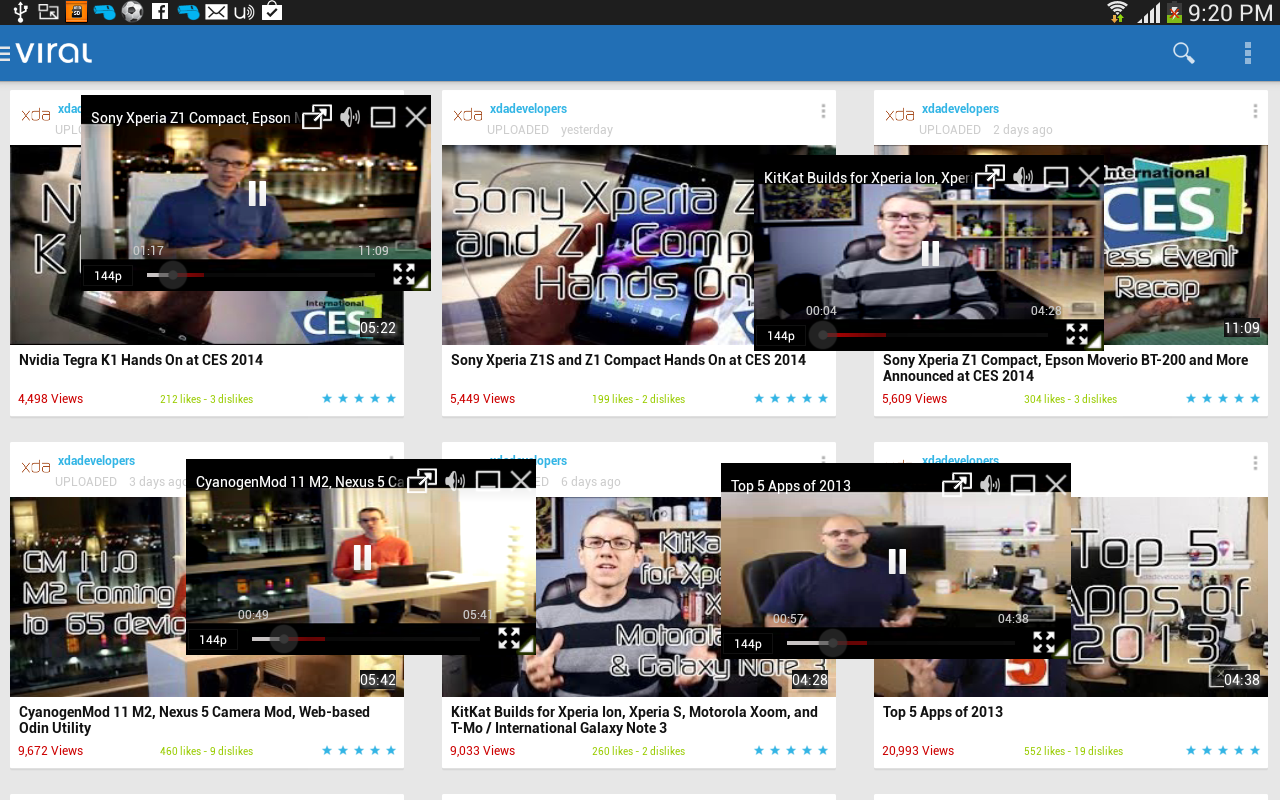Screen dimensions: 1280x800
Task: Close the 'CyanogenMod 11 M2' floating player
Action: 521,481
